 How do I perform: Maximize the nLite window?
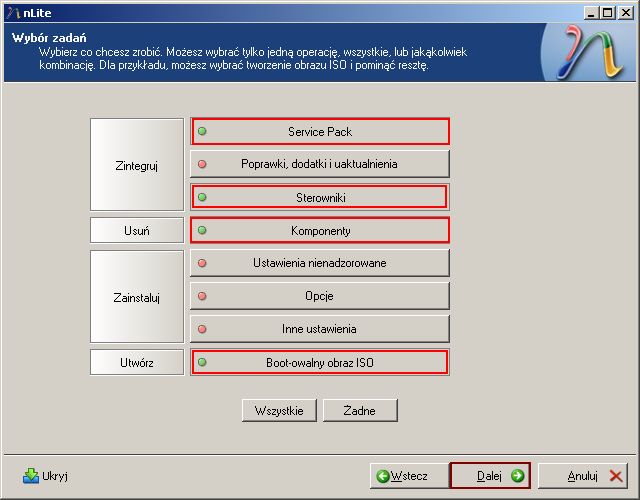[x=607, y=13]
